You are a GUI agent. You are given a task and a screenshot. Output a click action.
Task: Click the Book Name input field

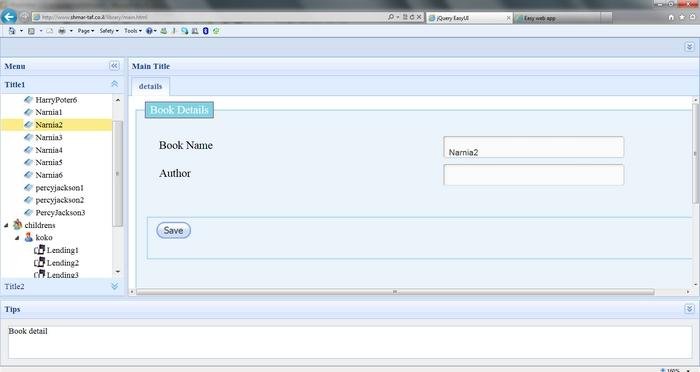pyautogui.click(x=533, y=147)
